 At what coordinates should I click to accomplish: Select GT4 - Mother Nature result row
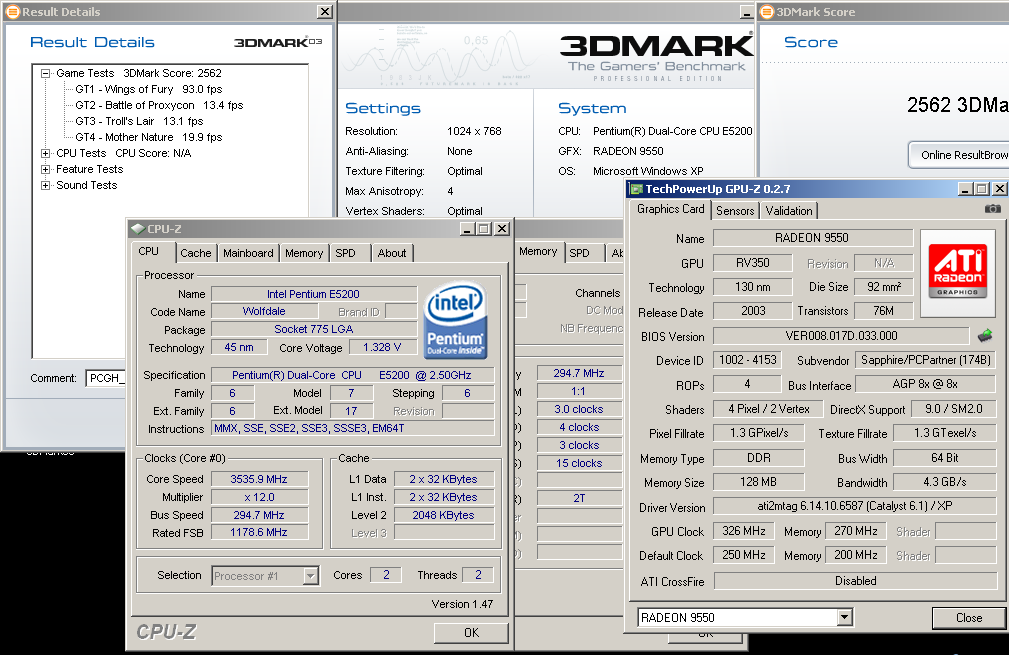tap(149, 137)
